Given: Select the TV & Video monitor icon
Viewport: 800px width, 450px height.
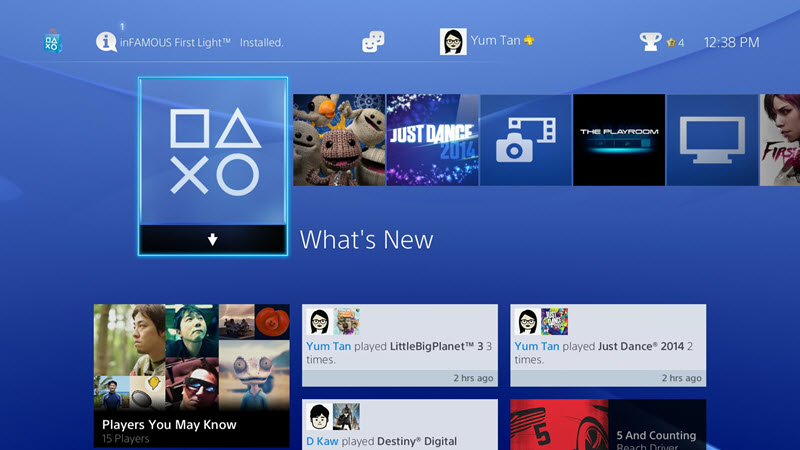Looking at the screenshot, I should (x=712, y=140).
